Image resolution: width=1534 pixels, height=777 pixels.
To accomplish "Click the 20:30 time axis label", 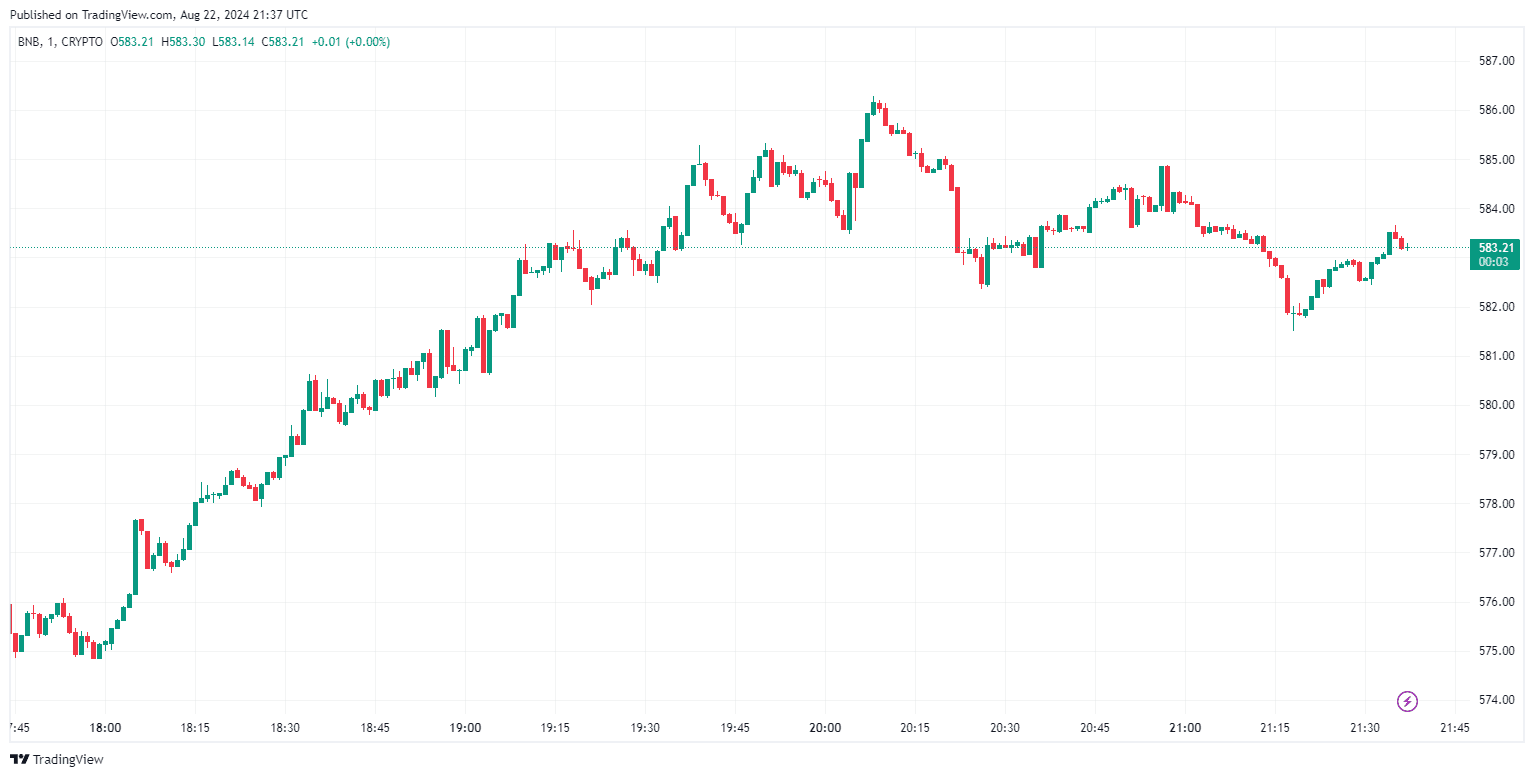I will (1006, 728).
